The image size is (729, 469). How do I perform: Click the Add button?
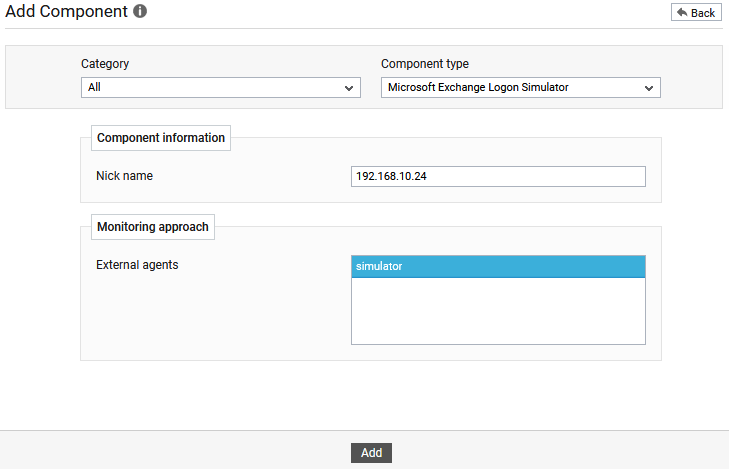point(371,453)
